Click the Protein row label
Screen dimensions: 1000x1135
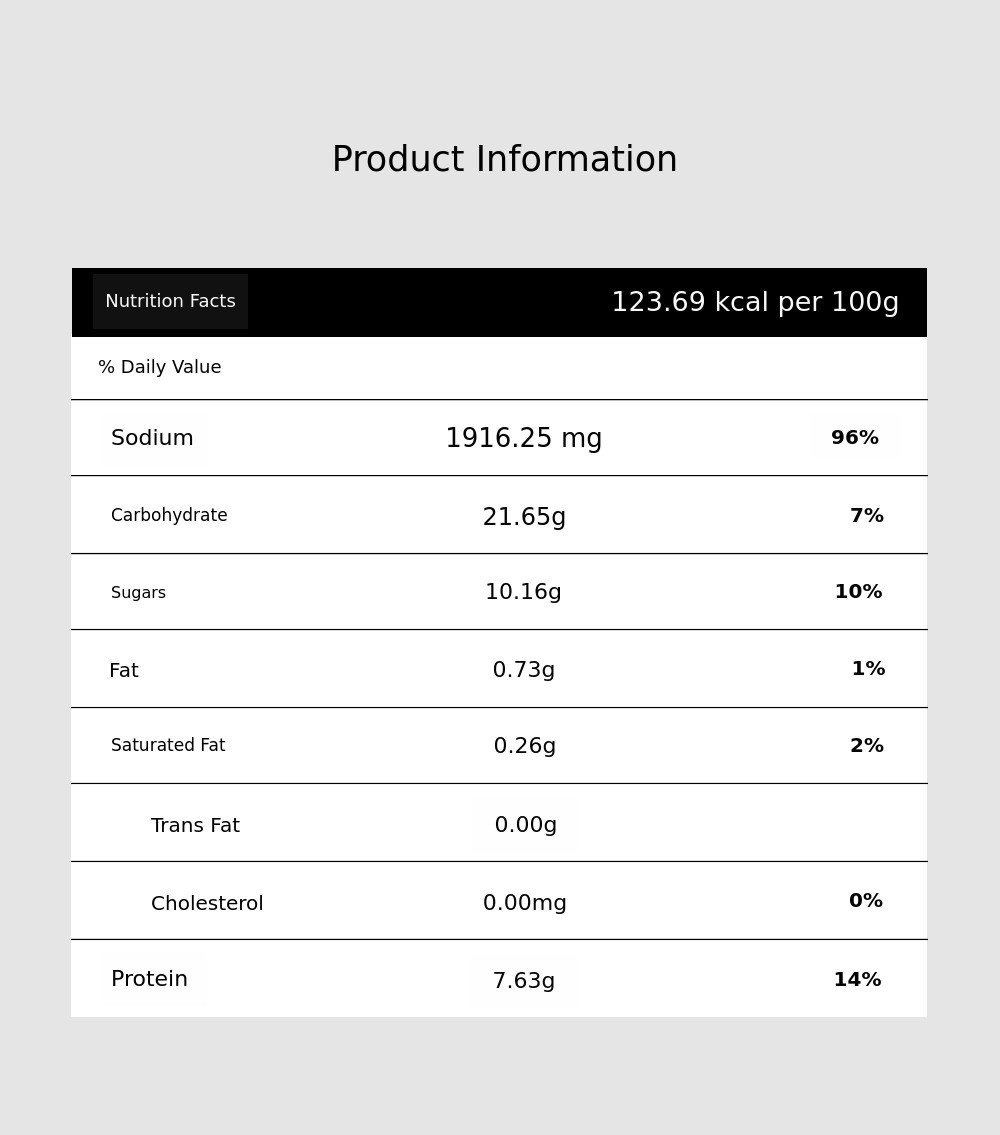point(149,980)
